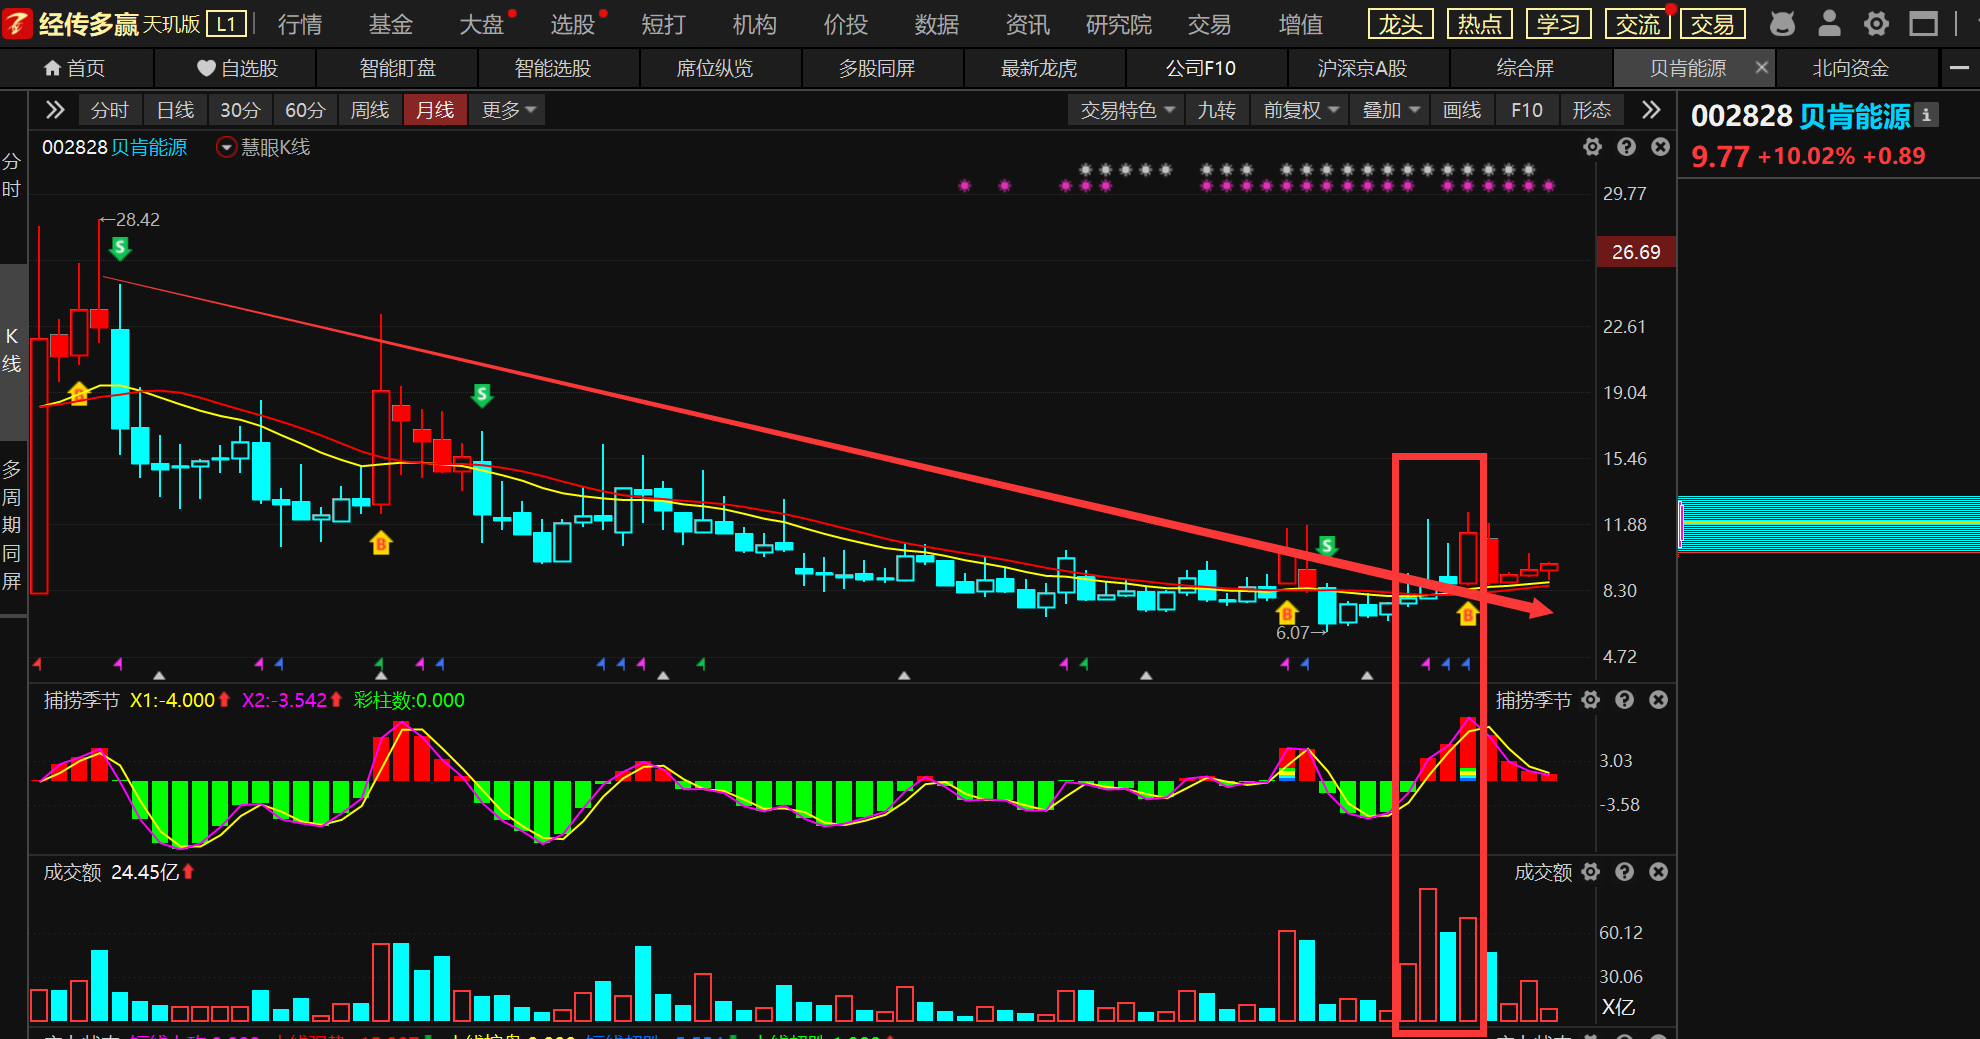Switch to the 最新龙虎 tab
The height and width of the screenshot is (1039, 1980).
(1039, 68)
